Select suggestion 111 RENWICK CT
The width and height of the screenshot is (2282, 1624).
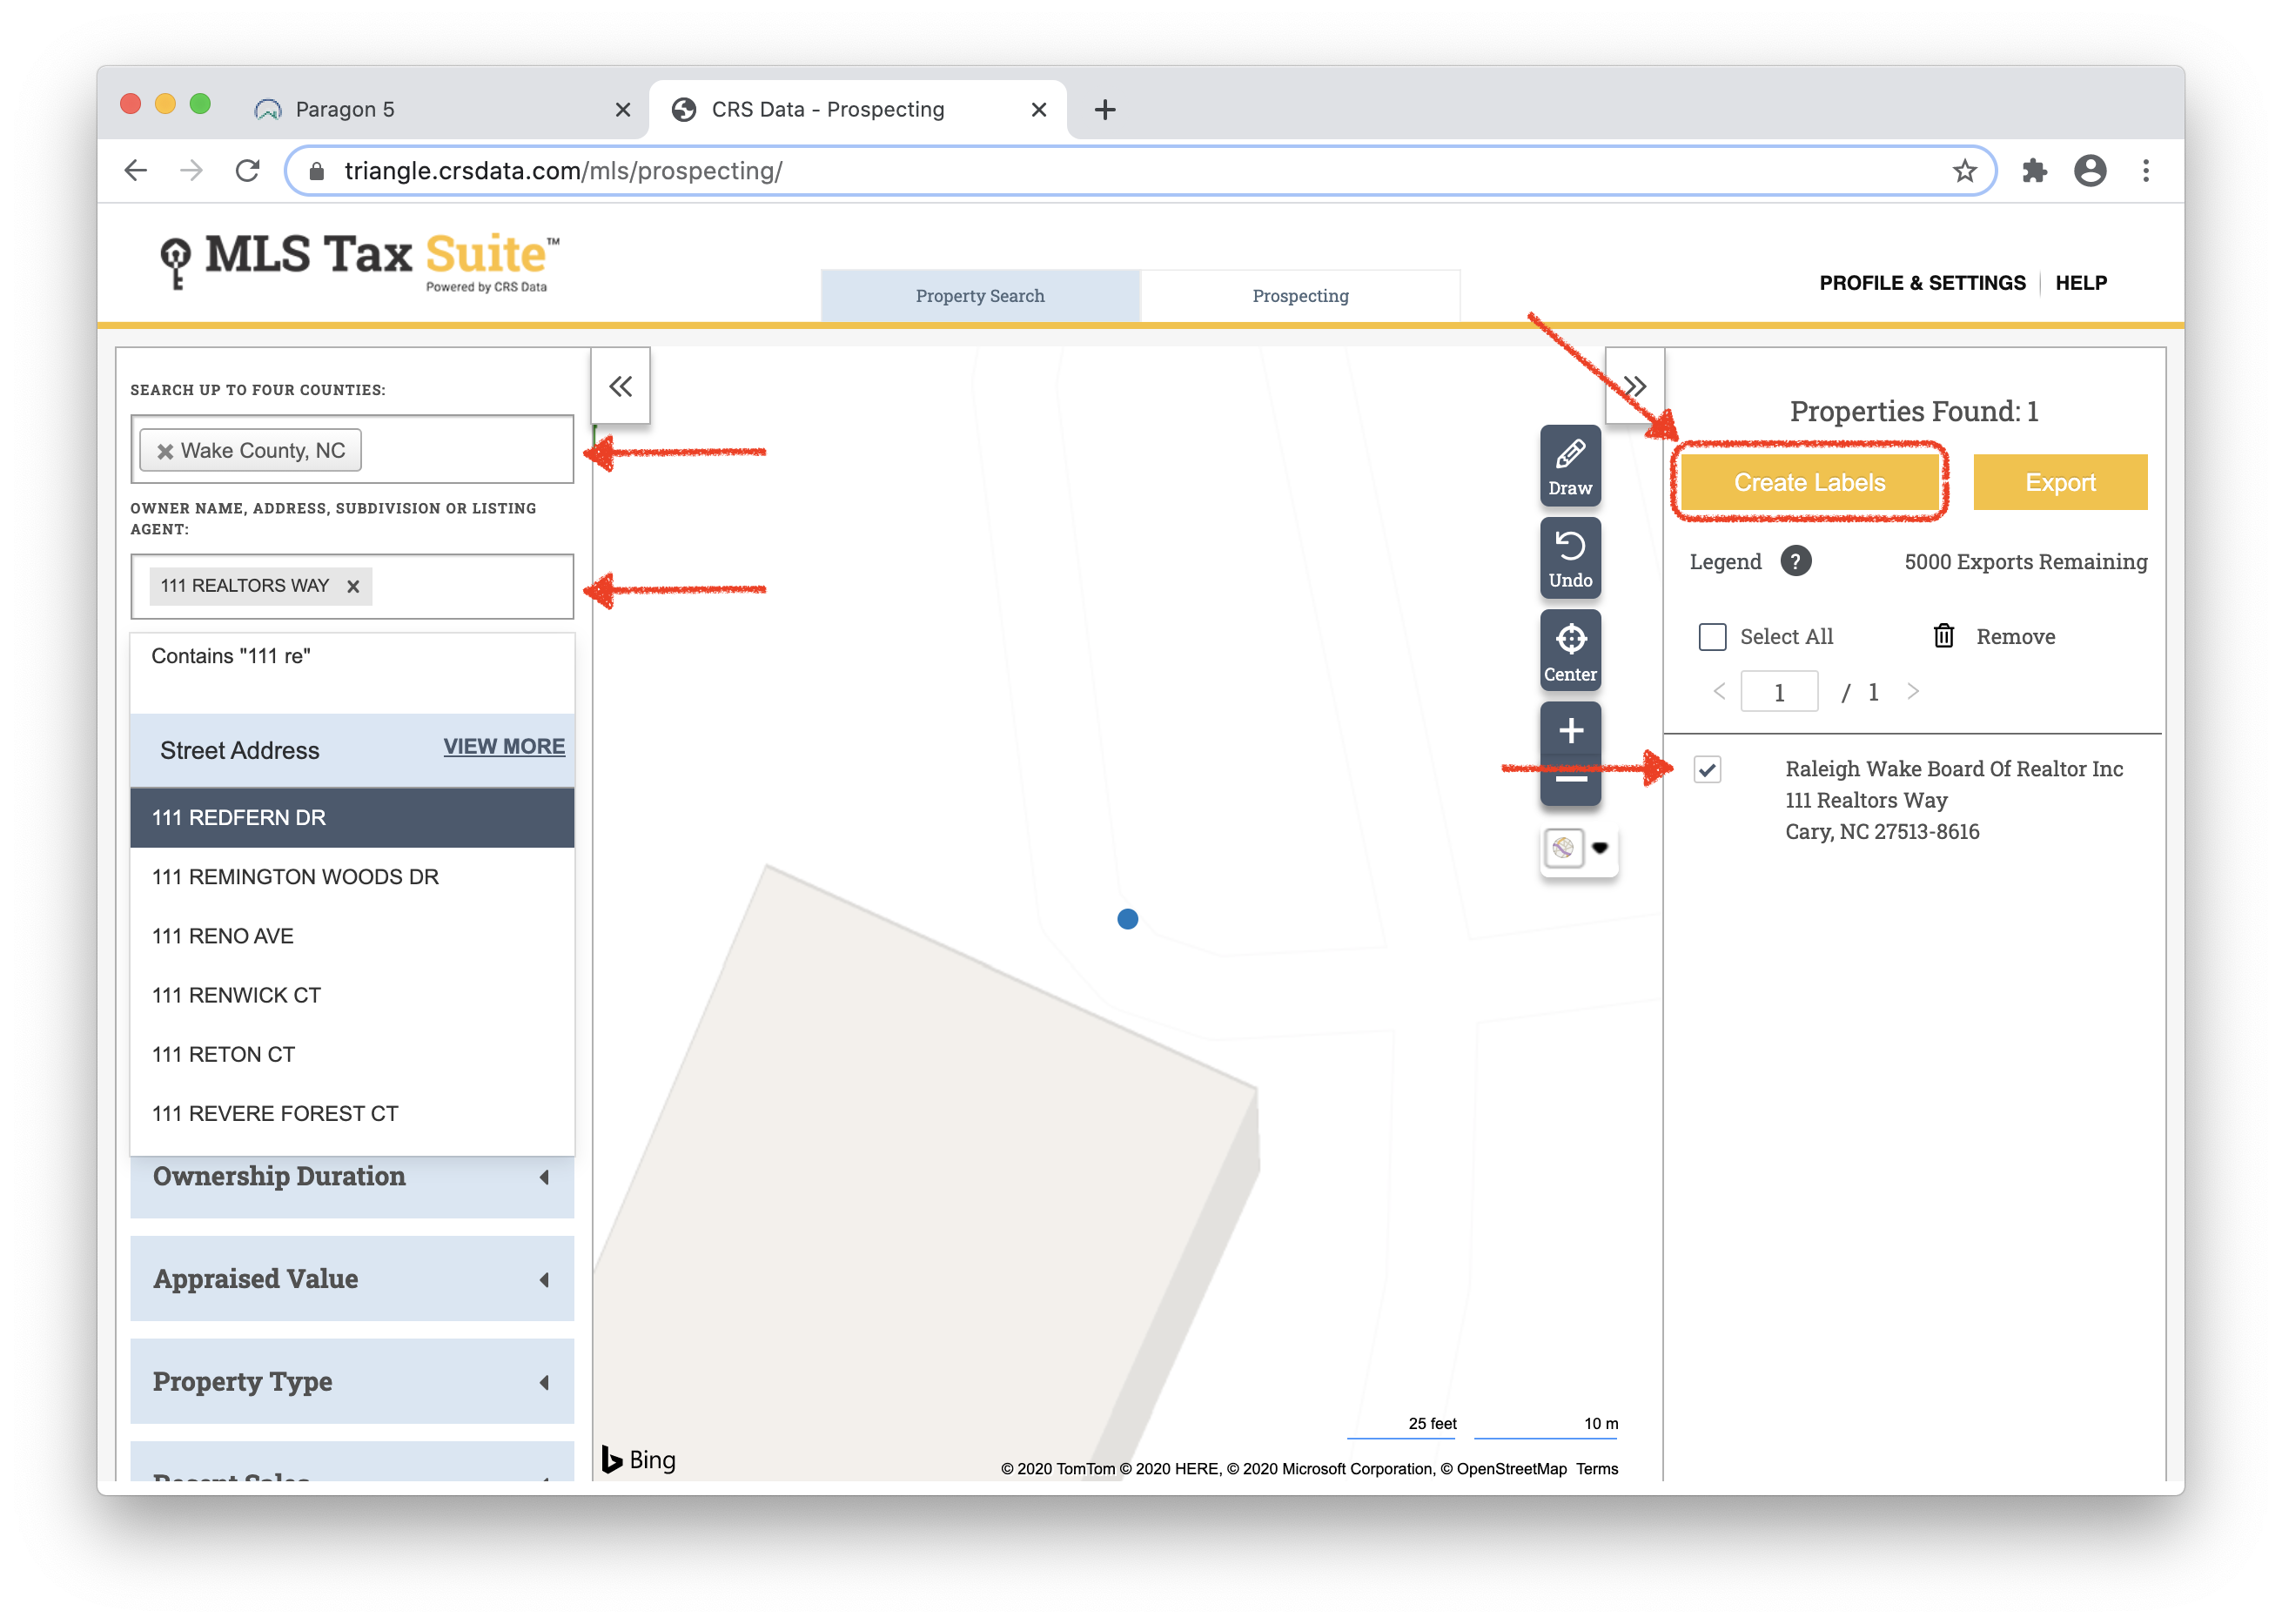[352, 995]
